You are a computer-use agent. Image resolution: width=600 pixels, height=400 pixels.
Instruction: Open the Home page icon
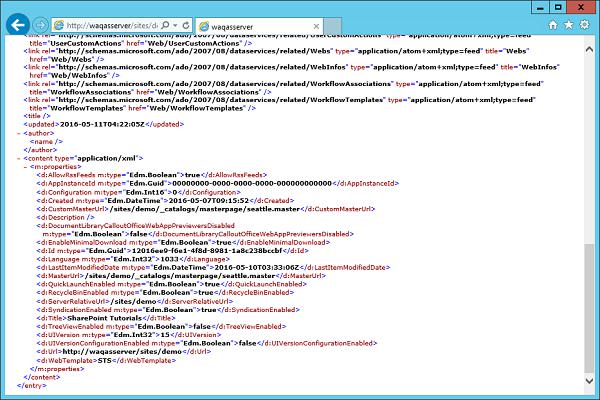pos(553,25)
